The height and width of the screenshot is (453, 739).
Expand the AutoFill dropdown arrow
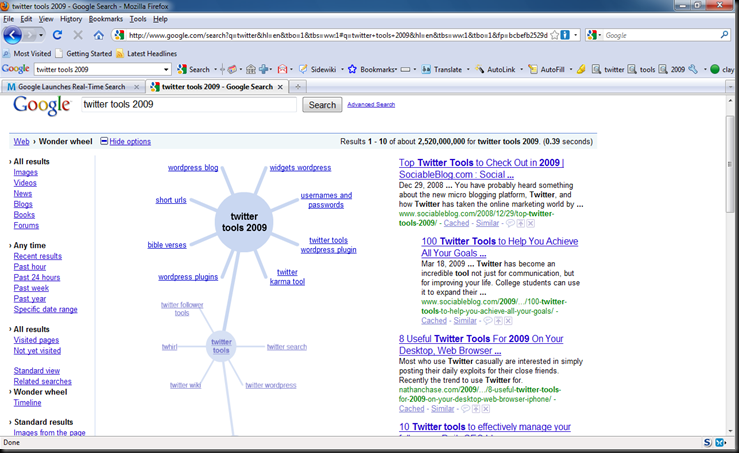pos(570,69)
